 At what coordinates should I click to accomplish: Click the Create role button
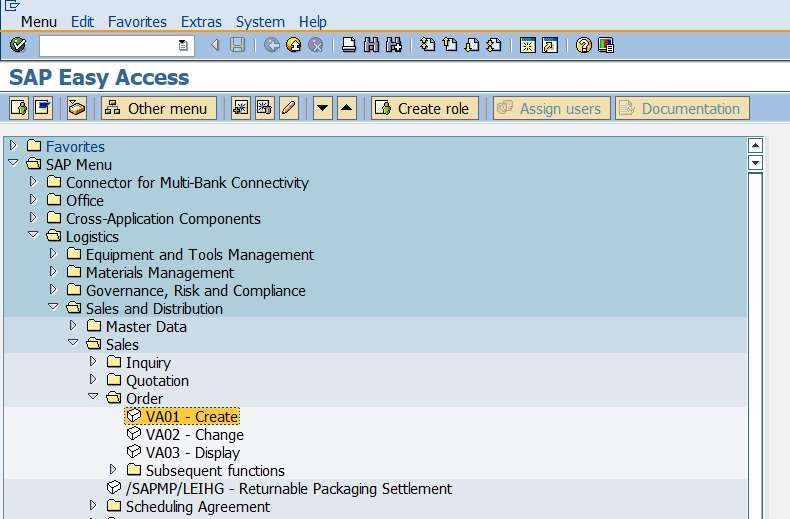425,108
